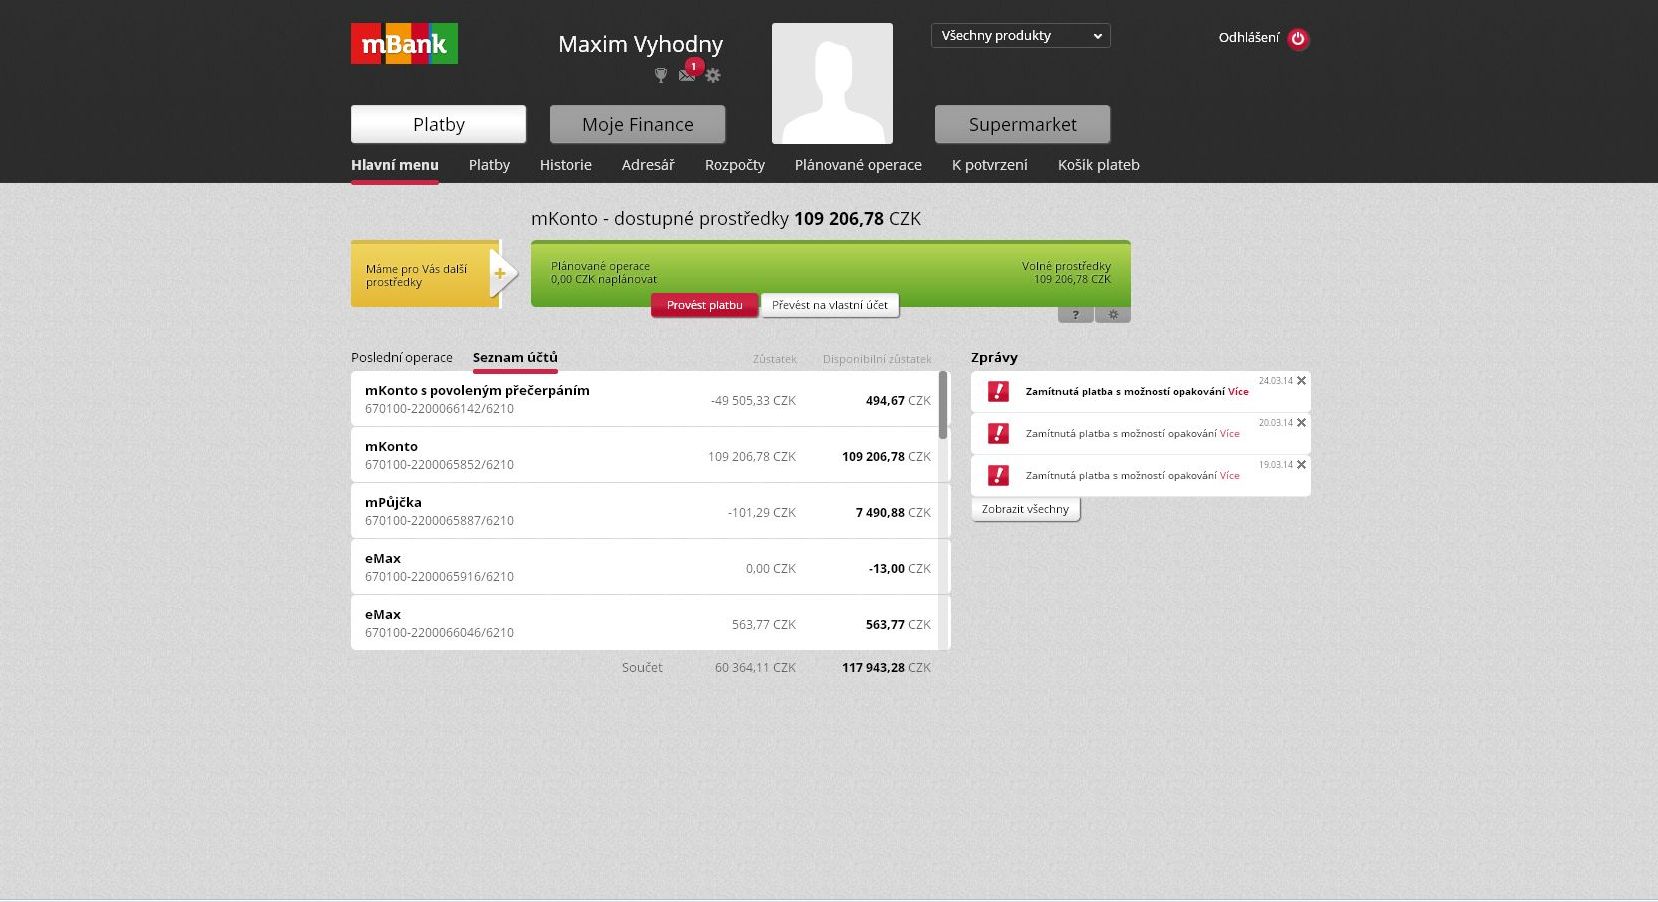This screenshot has width=1658, height=902.
Task: Click the Převést na vlastní účet button
Action: 829,305
